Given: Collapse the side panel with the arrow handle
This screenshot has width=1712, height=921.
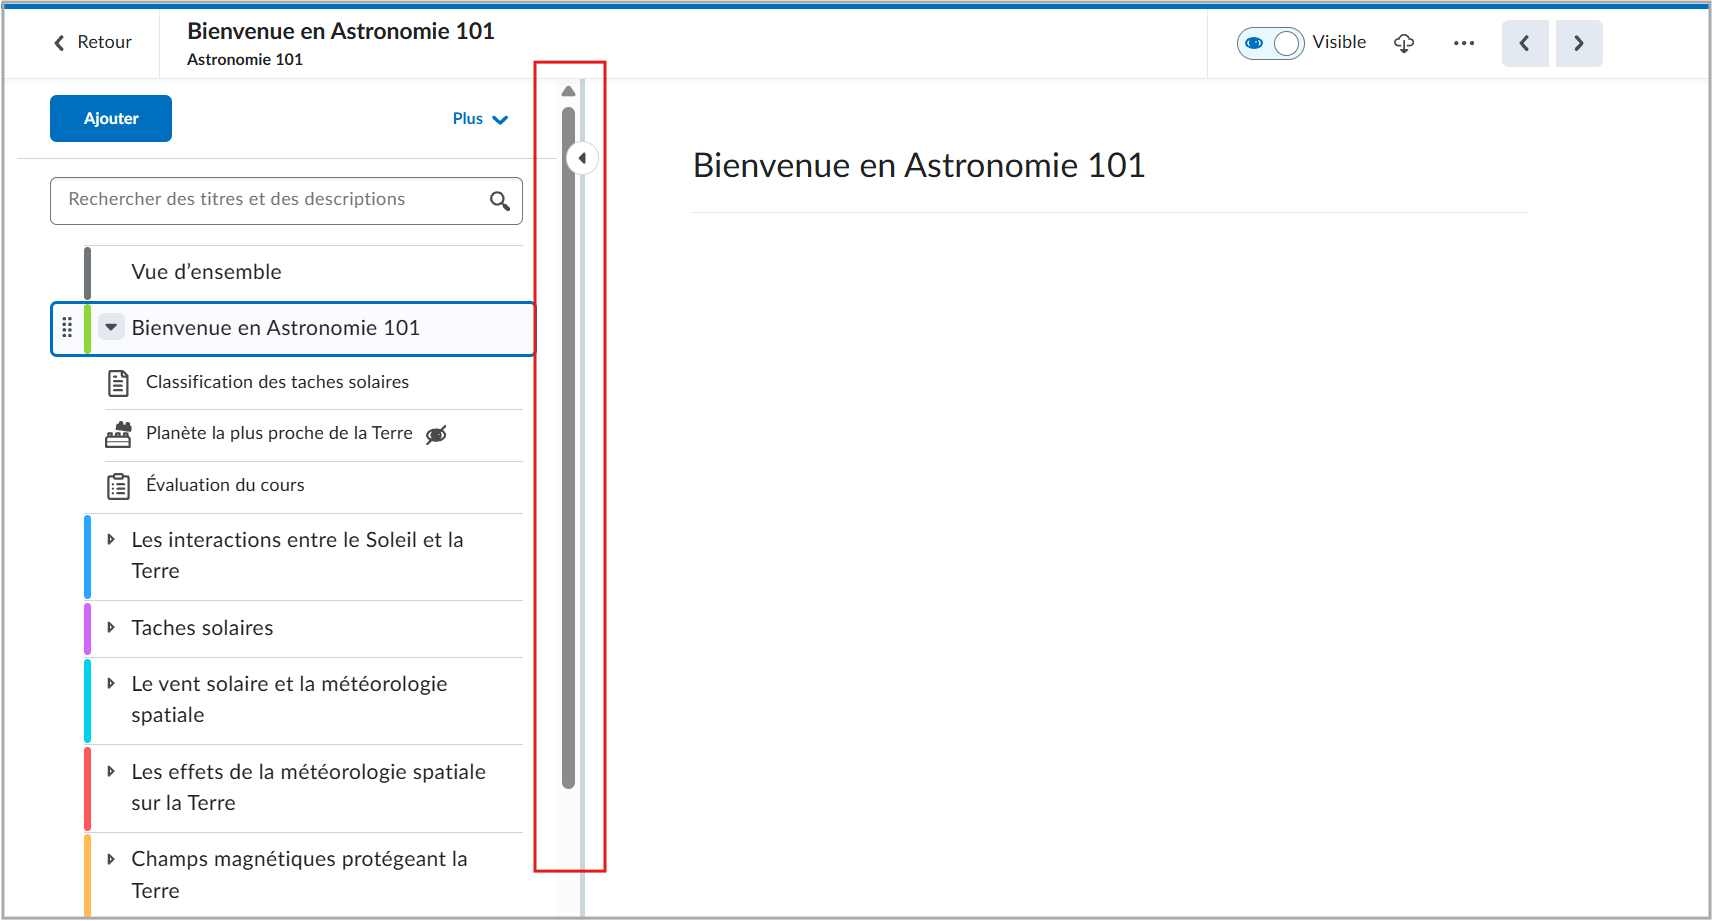Looking at the screenshot, I should click(582, 158).
